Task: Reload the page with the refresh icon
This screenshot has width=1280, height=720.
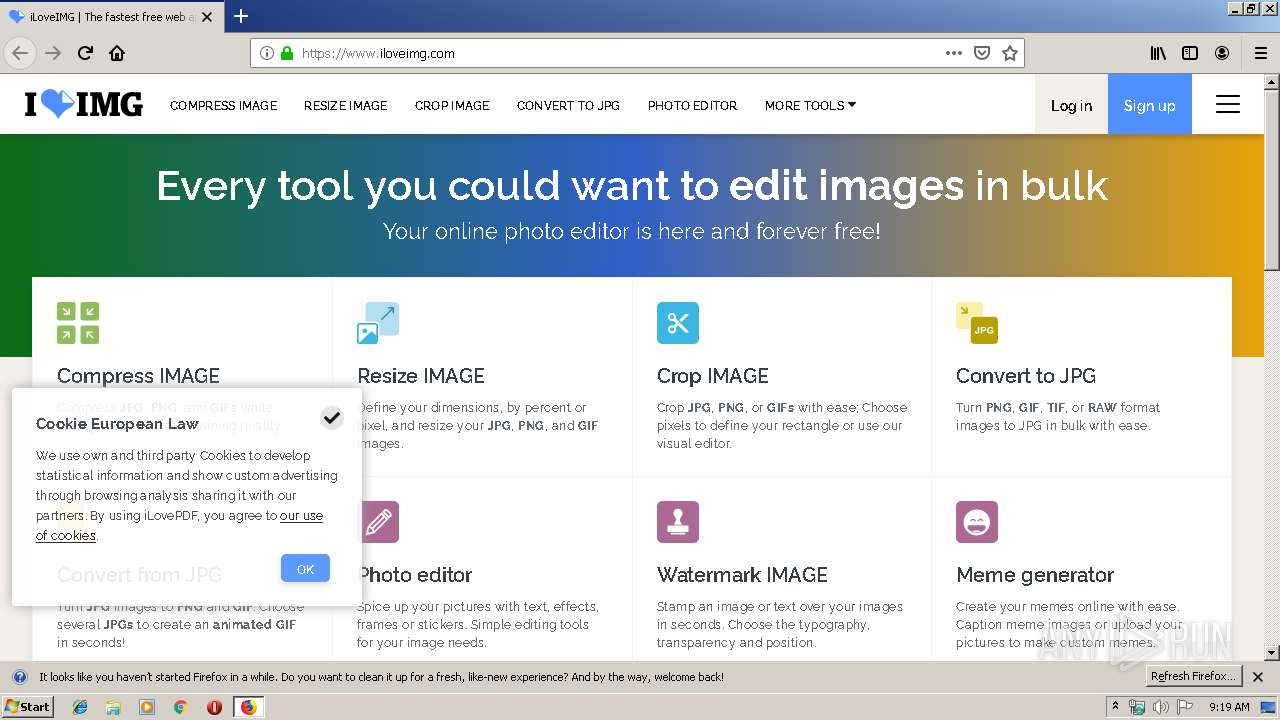Action: tap(85, 53)
